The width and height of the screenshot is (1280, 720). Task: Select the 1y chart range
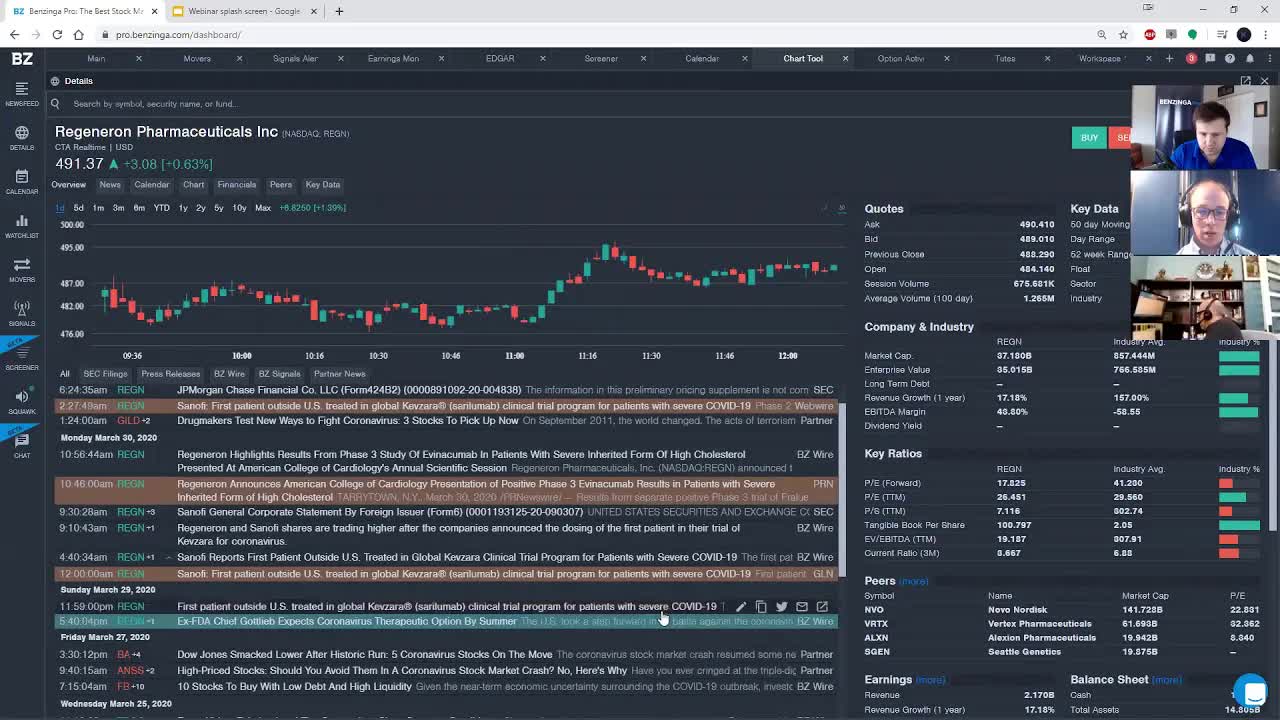coord(183,208)
